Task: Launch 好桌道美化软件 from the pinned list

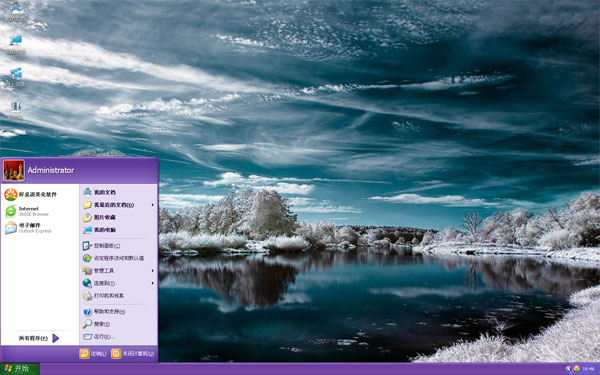Action: click(x=40, y=194)
